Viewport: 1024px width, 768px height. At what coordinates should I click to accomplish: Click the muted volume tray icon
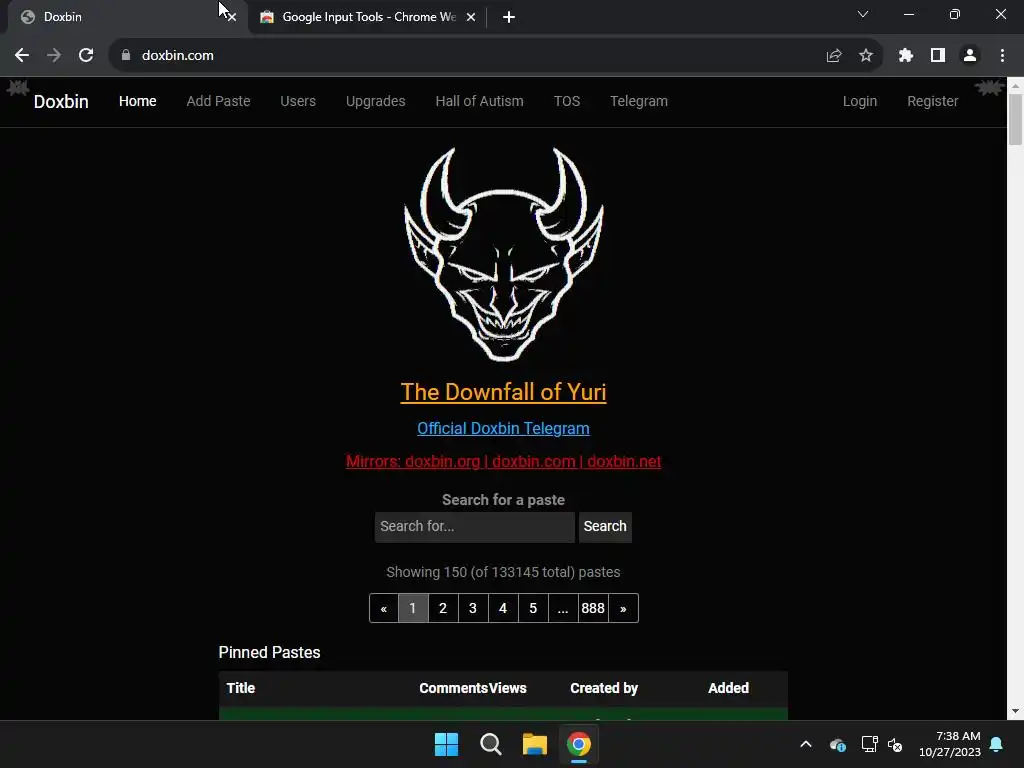(895, 744)
